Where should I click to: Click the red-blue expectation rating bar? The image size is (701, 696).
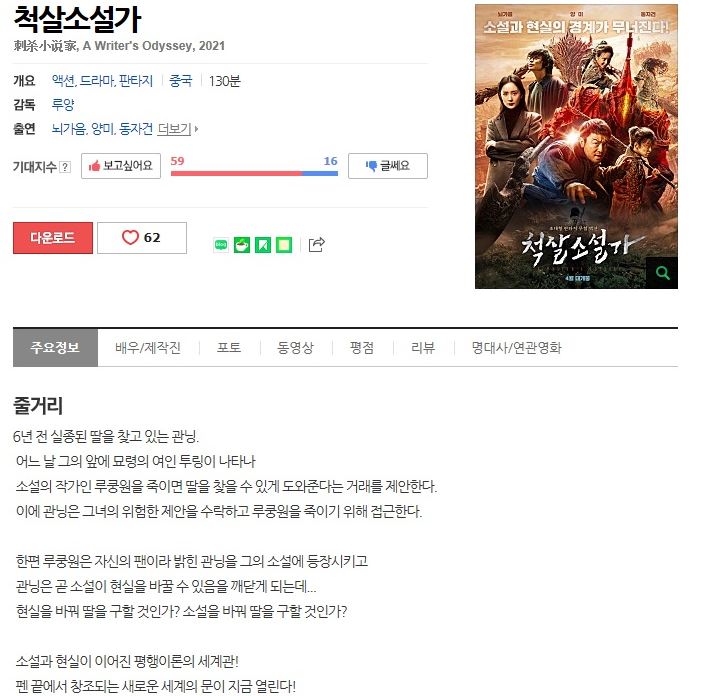[254, 173]
